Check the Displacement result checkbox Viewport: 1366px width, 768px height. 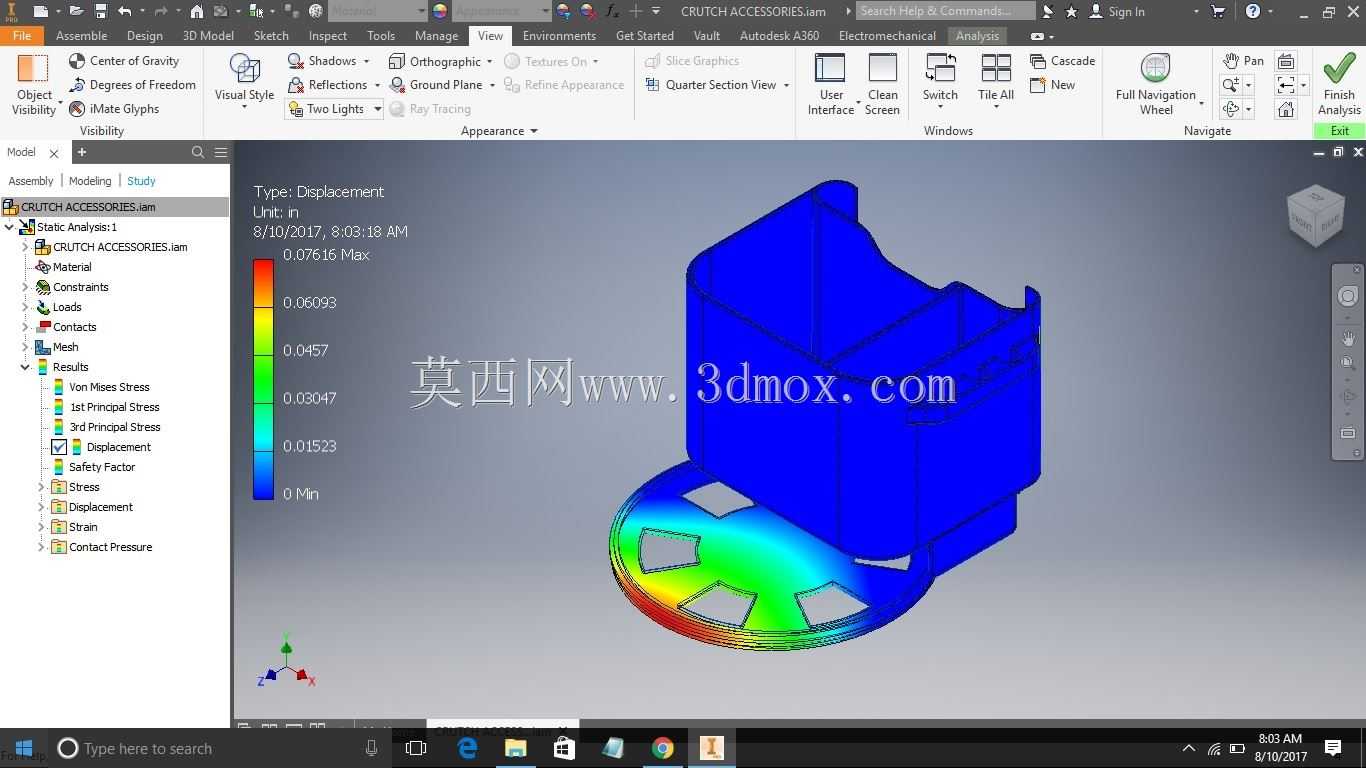(59, 447)
